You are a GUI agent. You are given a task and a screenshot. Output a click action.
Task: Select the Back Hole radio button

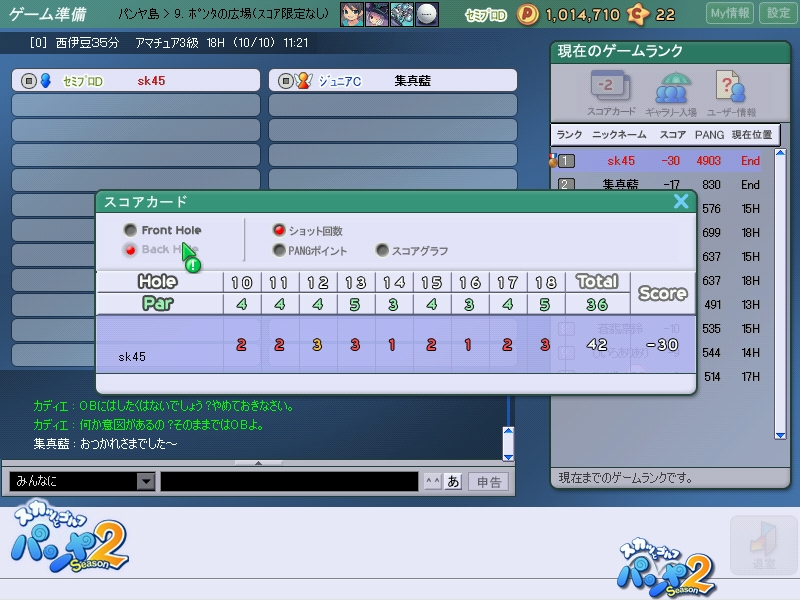(x=130, y=250)
